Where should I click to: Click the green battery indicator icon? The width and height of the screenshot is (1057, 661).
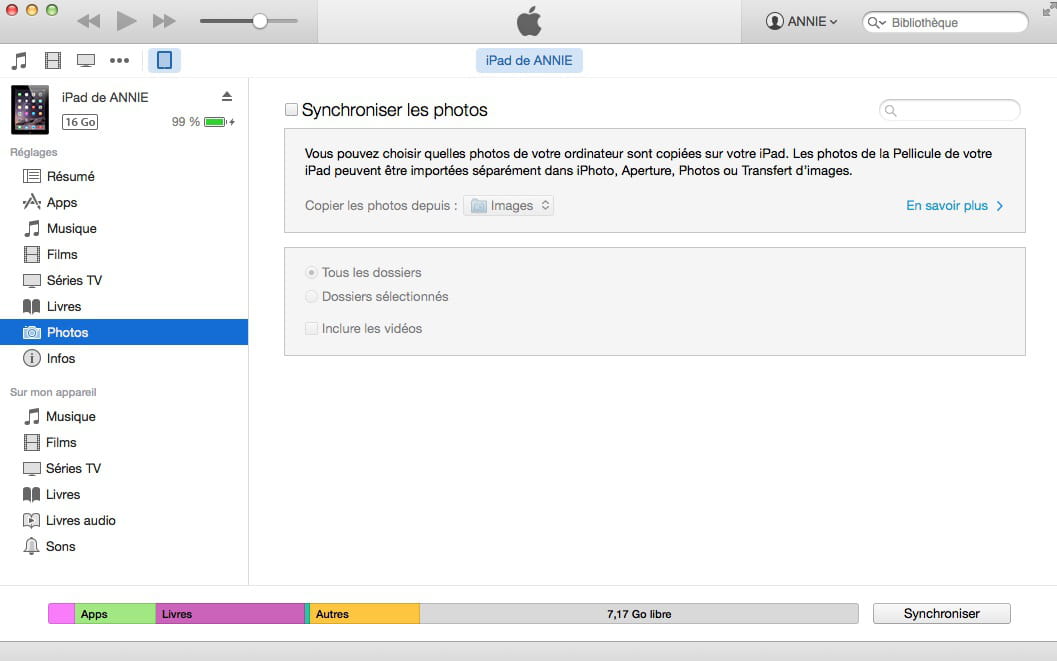216,122
